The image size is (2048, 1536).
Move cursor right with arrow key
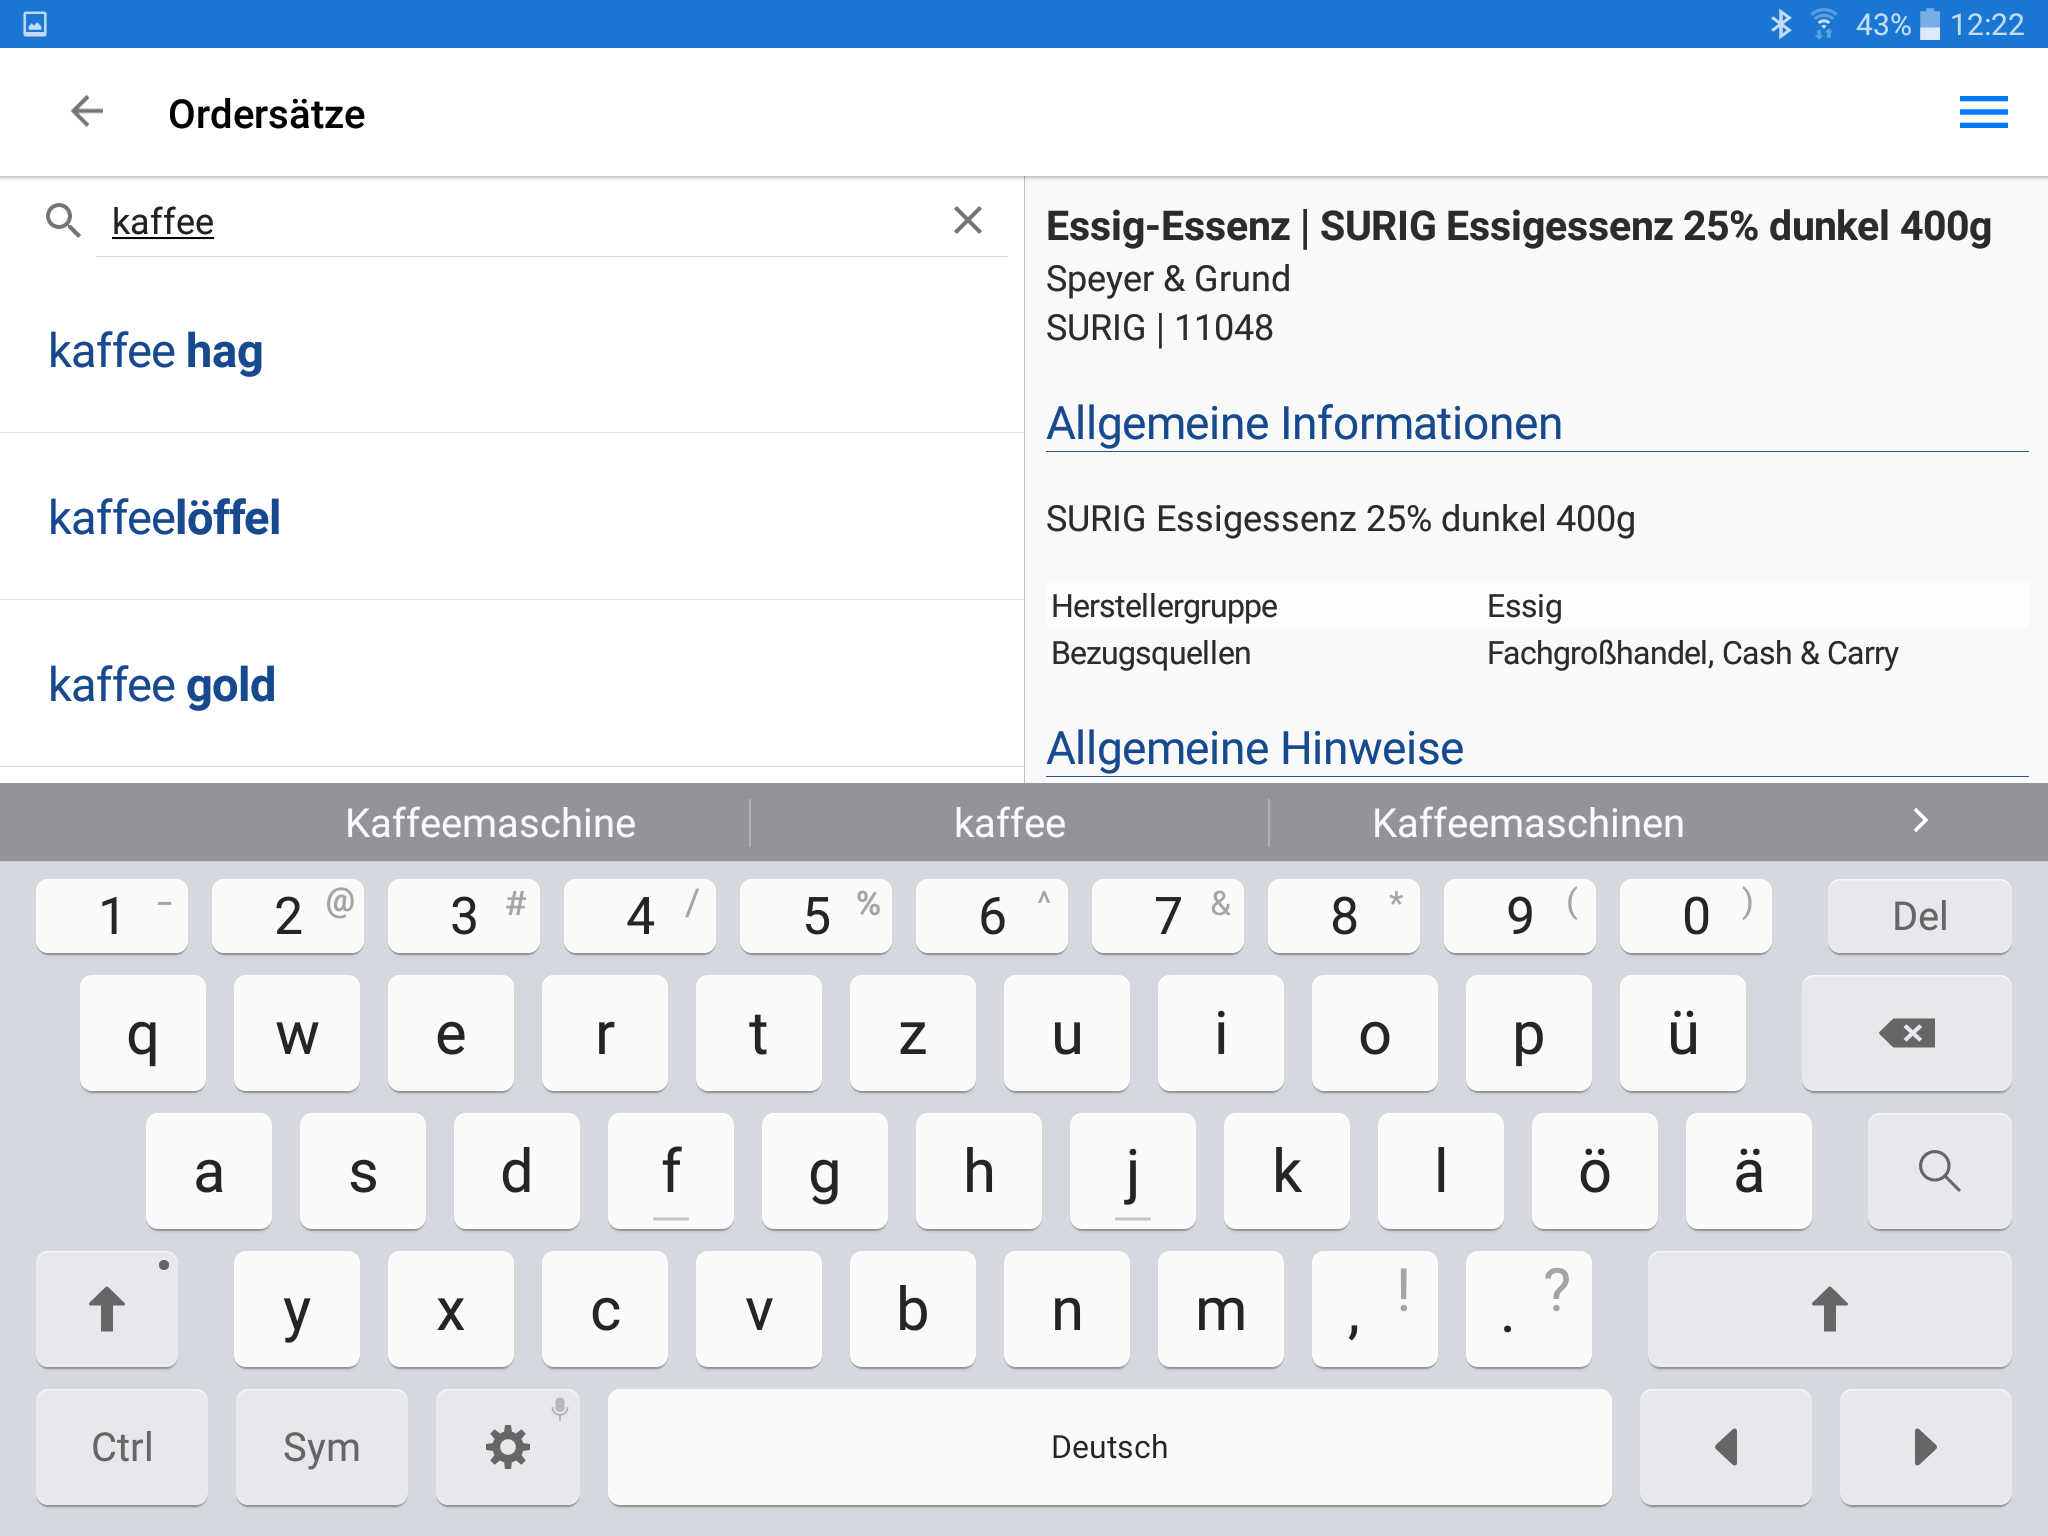click(1924, 1446)
